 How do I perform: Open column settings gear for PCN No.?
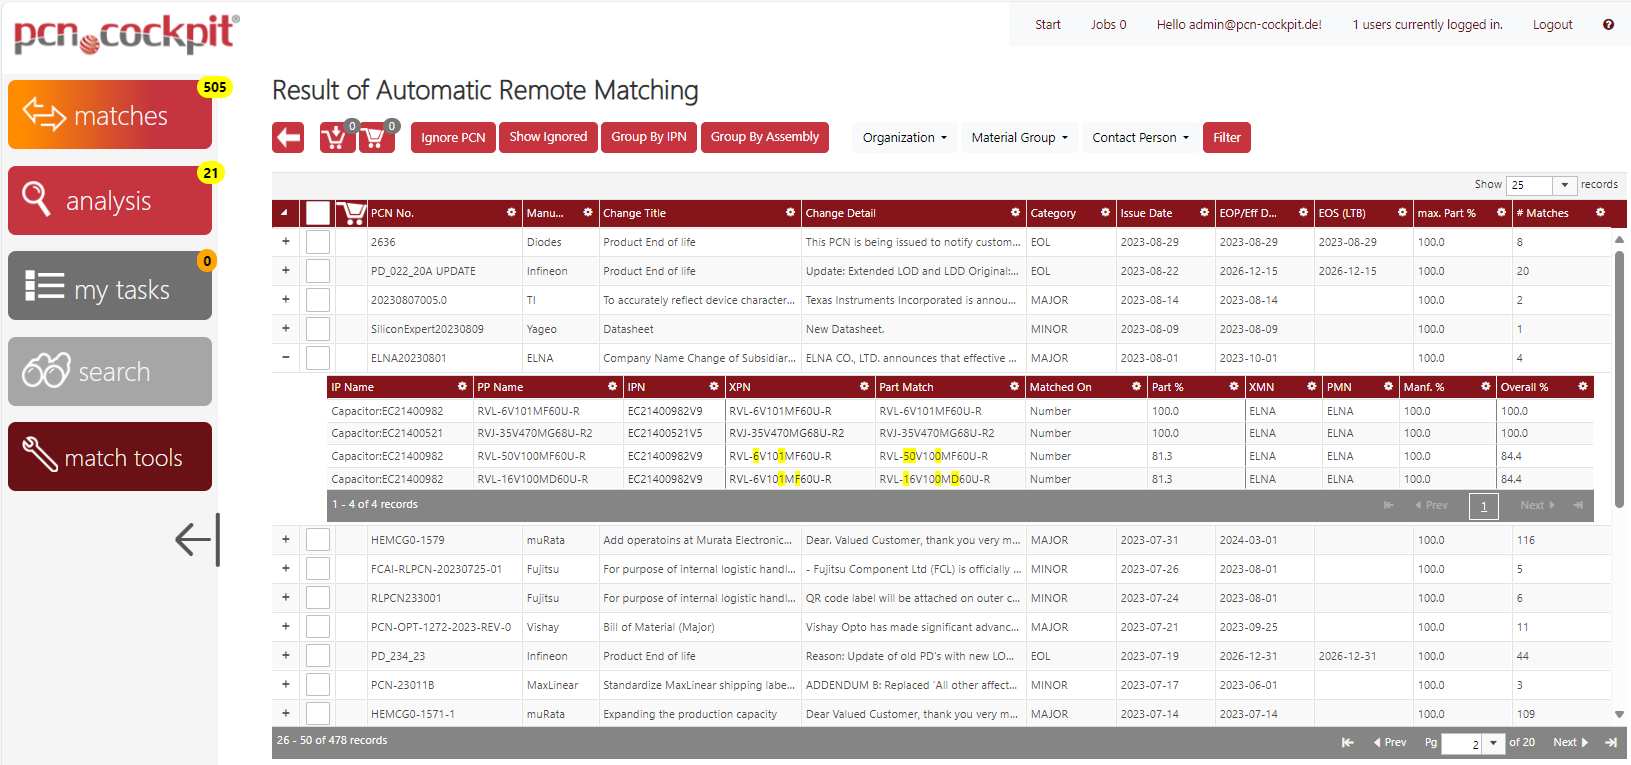(511, 213)
